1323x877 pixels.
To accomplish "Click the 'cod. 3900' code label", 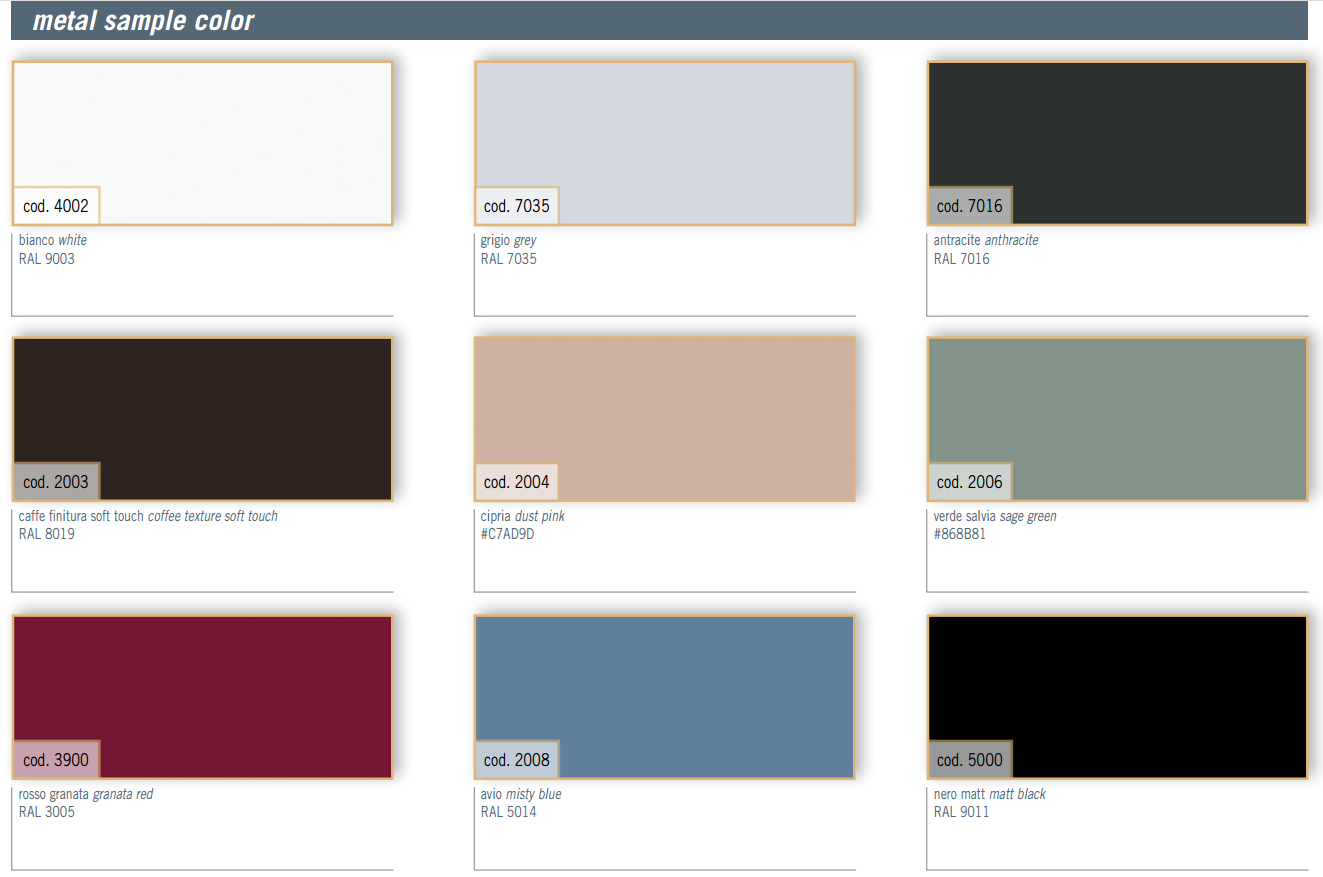I will [x=56, y=760].
